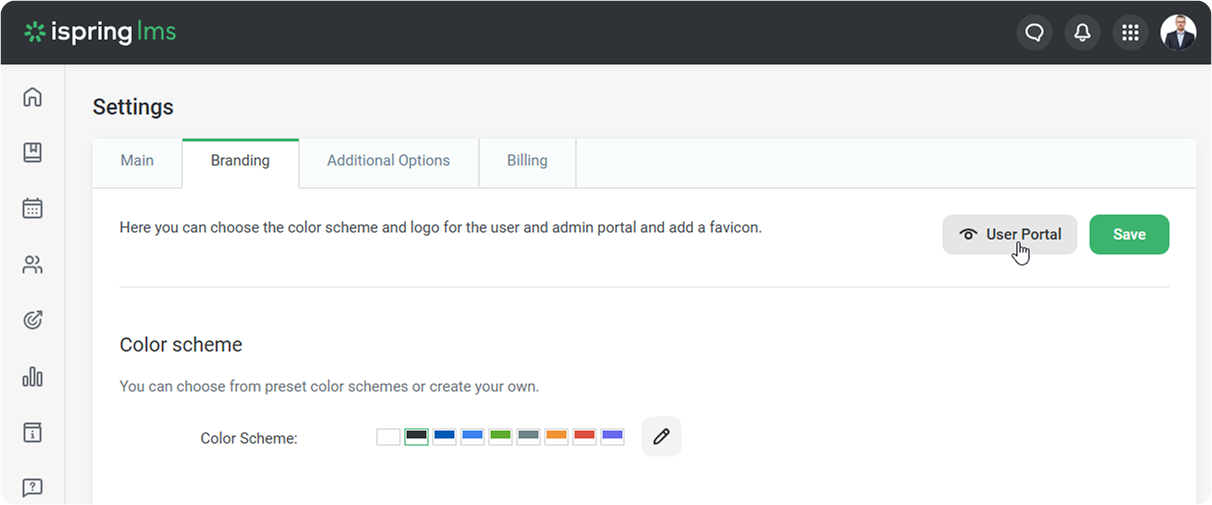Switch to the Additional Options tab
This screenshot has width=1212, height=505.
388,160
